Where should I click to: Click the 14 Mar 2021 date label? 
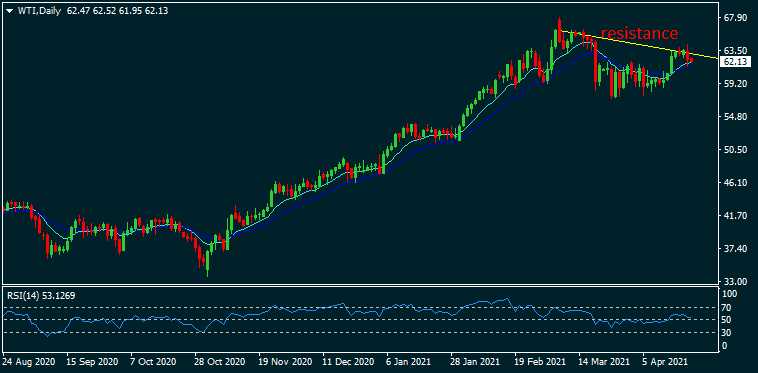[603, 361]
